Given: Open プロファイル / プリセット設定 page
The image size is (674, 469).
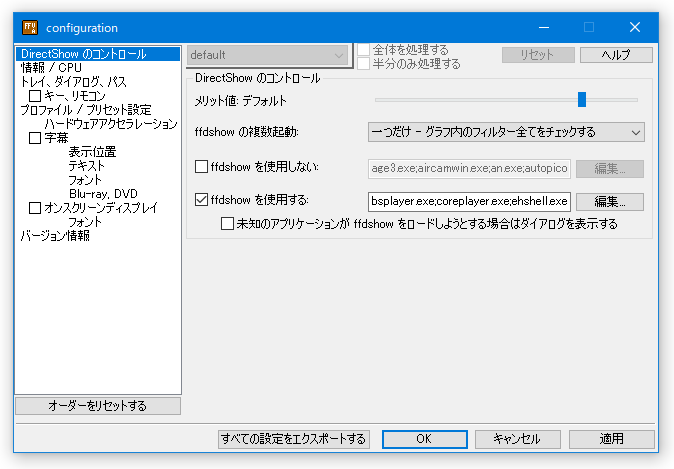Looking at the screenshot, I should tap(86, 110).
